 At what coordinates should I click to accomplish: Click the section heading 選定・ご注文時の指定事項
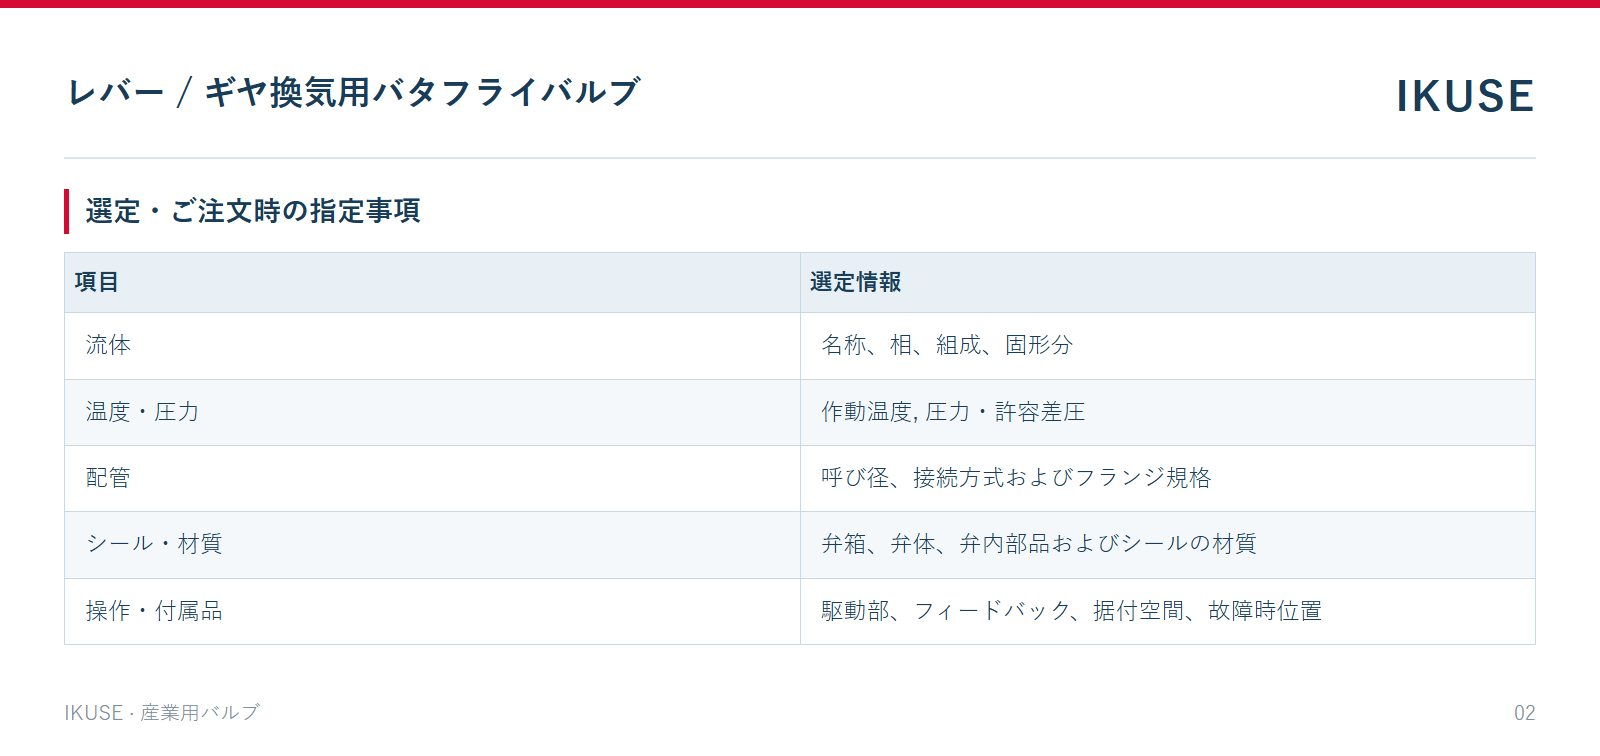[253, 211]
